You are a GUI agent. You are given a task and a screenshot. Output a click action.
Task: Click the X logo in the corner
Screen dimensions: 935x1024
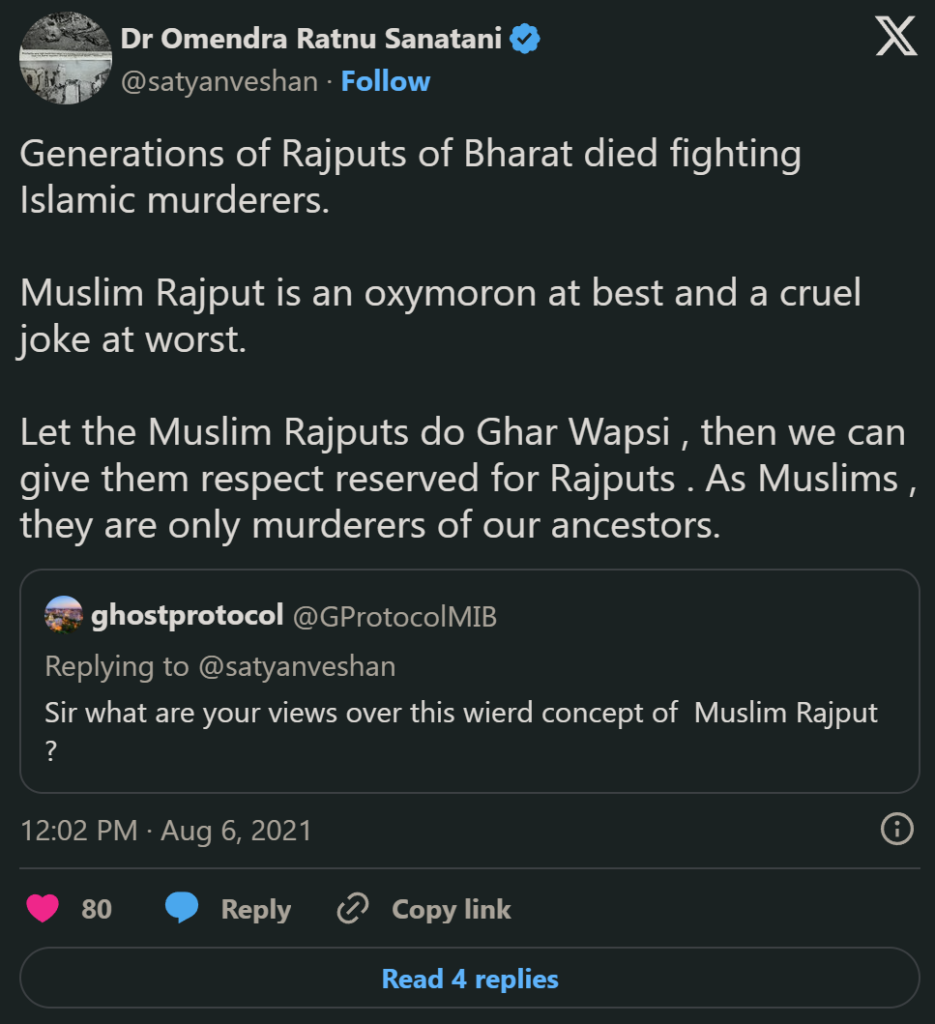coord(895,37)
